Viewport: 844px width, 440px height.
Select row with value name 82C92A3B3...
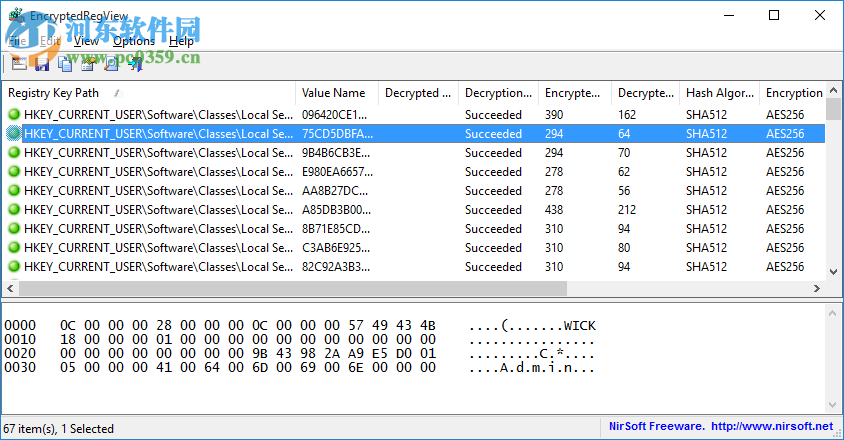pos(413,267)
